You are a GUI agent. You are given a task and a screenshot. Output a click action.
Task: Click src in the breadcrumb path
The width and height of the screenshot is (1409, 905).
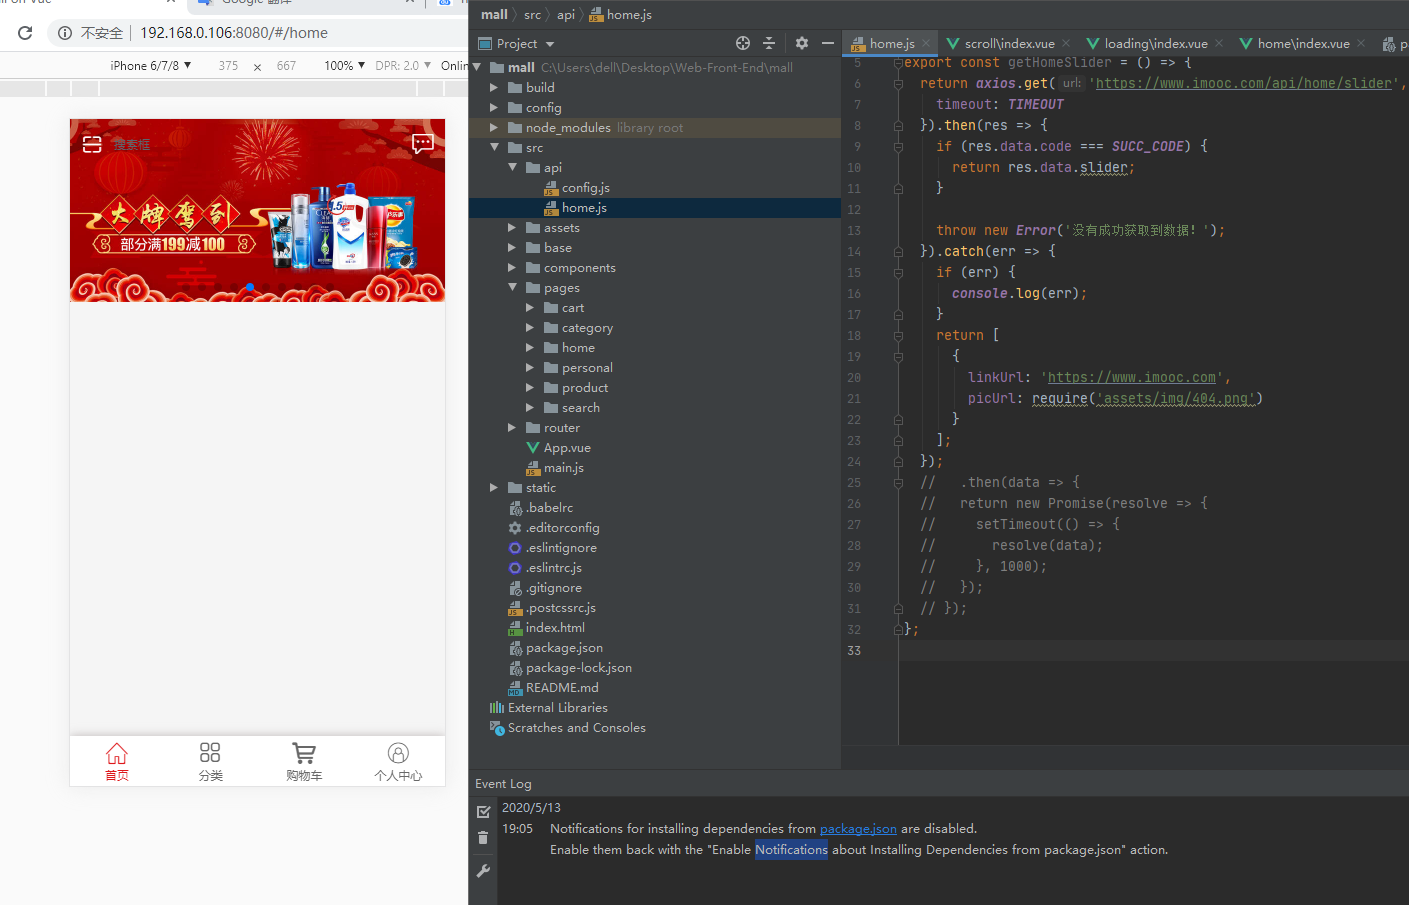click(532, 14)
